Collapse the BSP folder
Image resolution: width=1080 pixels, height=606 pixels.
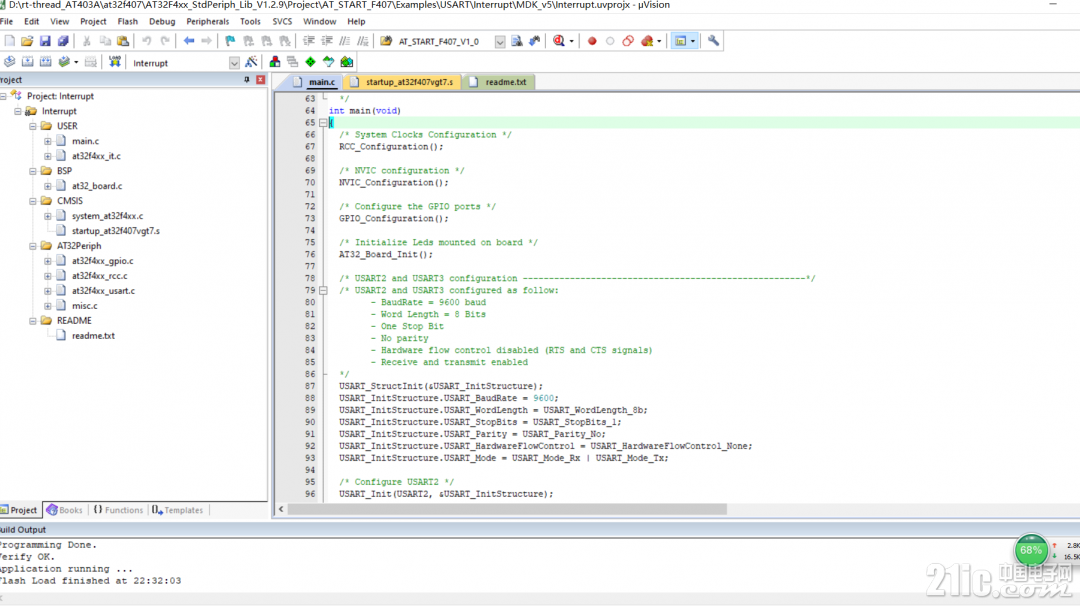[32, 171]
